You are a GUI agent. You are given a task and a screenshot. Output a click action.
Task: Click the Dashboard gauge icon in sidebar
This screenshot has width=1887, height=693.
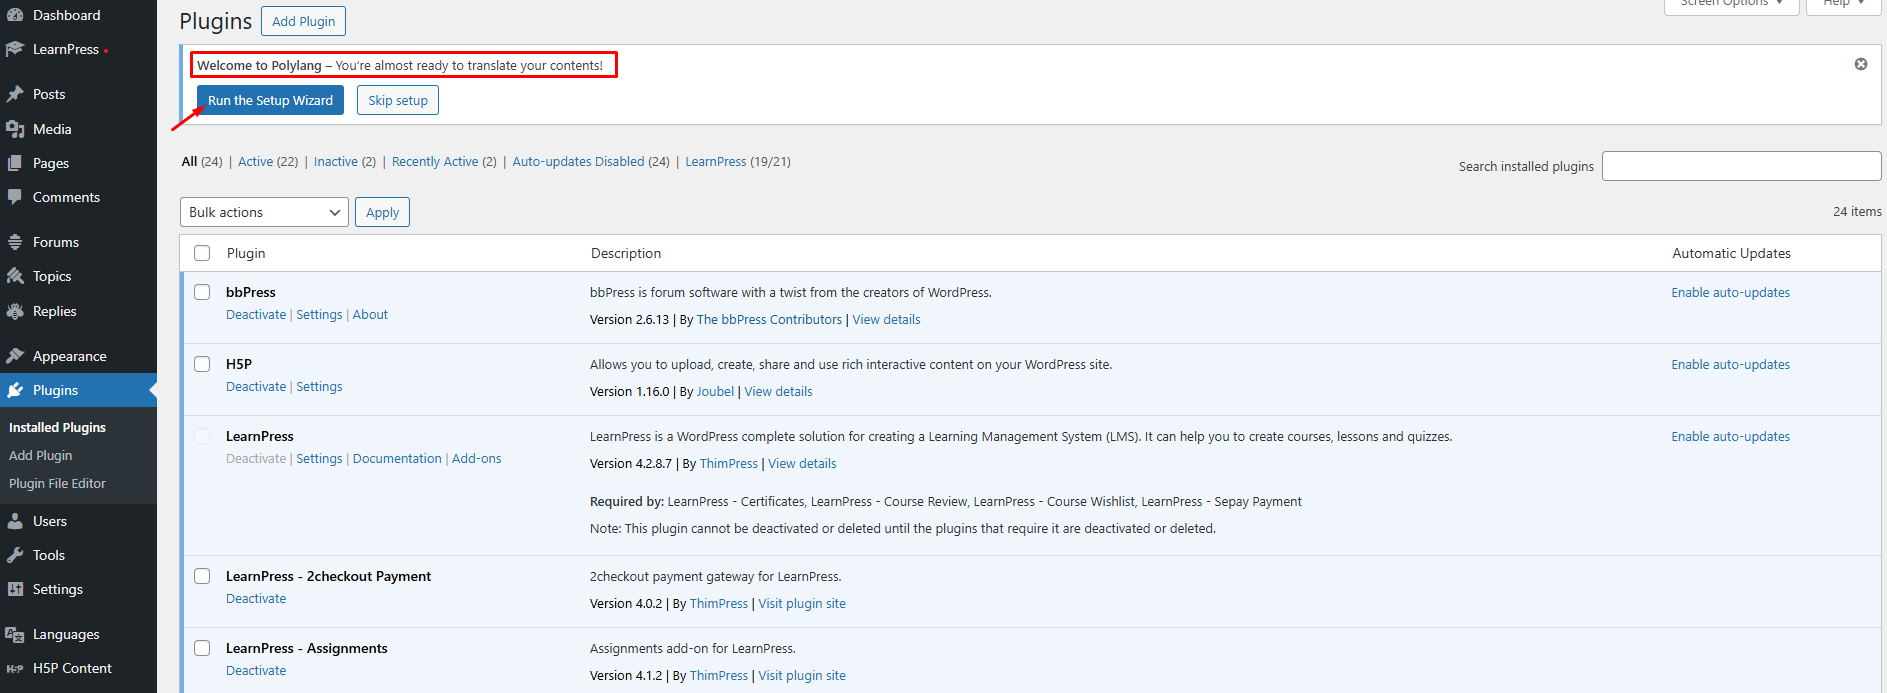click(15, 15)
